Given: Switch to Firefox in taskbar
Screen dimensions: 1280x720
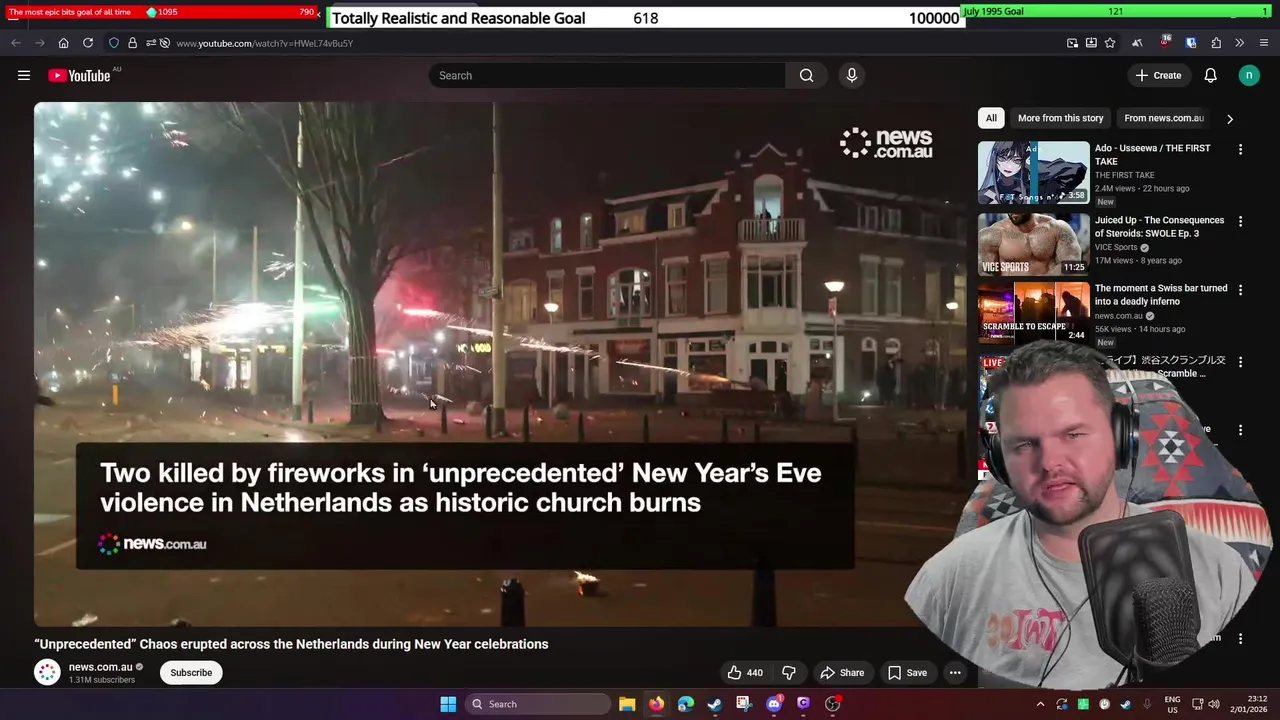Looking at the screenshot, I should (656, 704).
